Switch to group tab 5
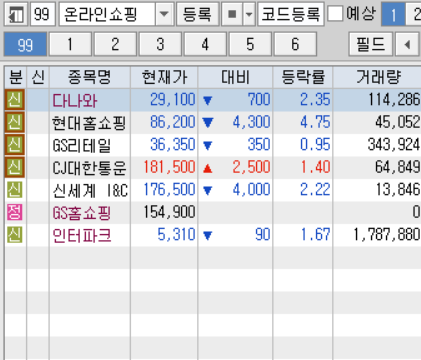 [x=250, y=44]
